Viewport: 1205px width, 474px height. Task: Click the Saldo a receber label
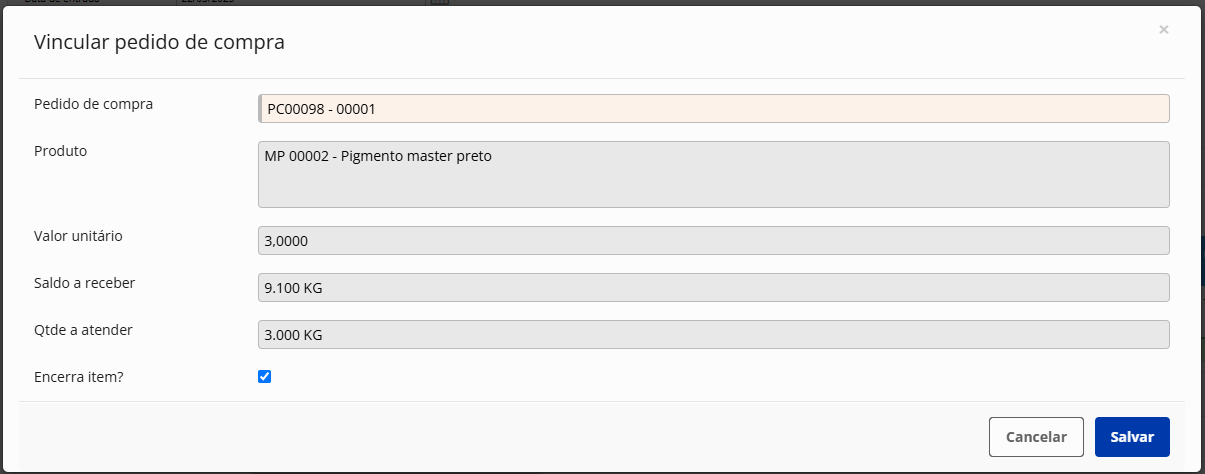(x=85, y=283)
